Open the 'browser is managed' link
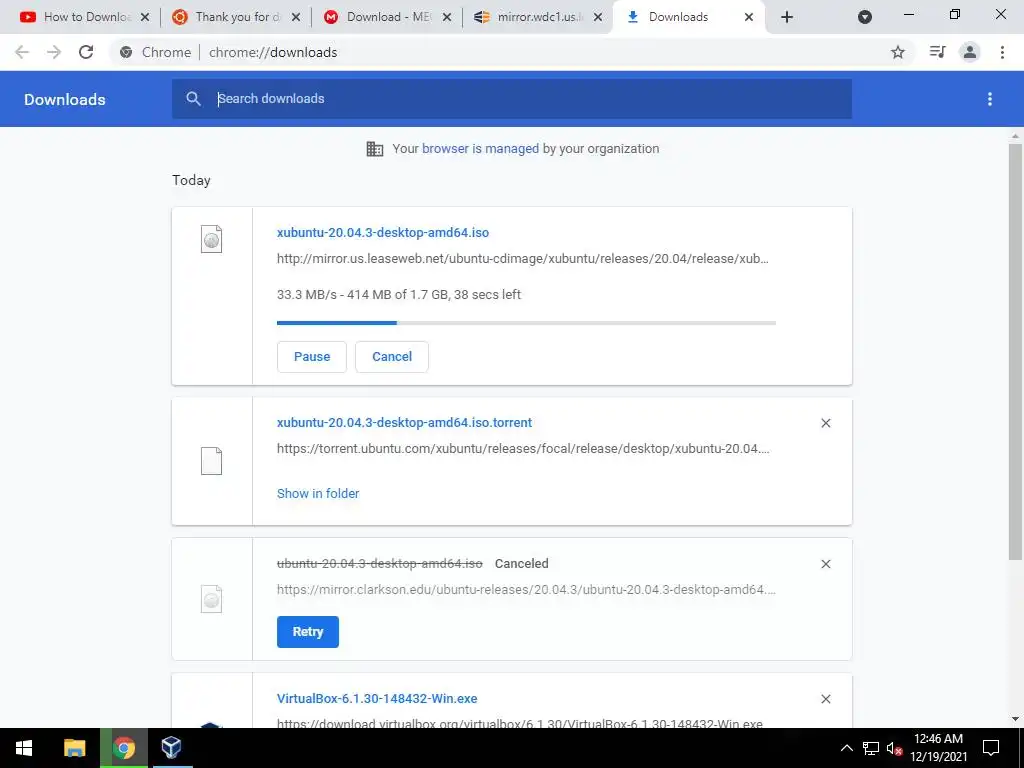 tap(481, 149)
